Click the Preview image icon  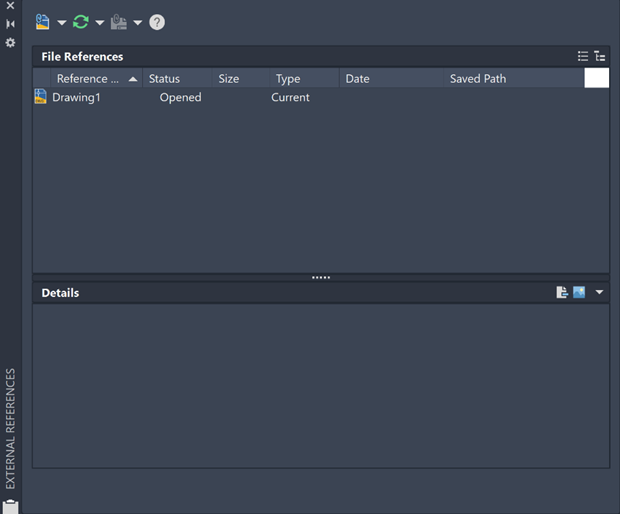coord(579,293)
